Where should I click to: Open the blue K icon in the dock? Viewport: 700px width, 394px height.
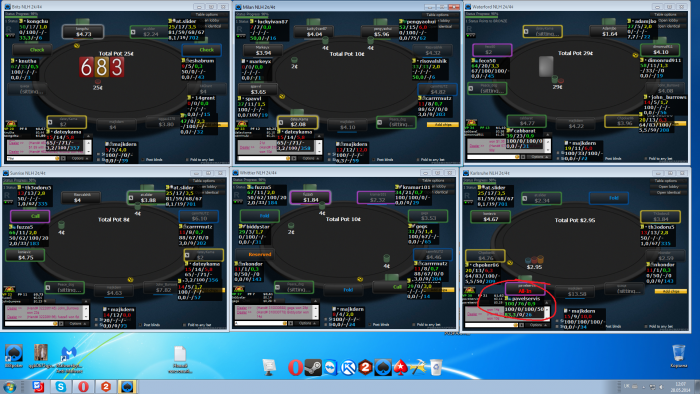tap(348, 368)
